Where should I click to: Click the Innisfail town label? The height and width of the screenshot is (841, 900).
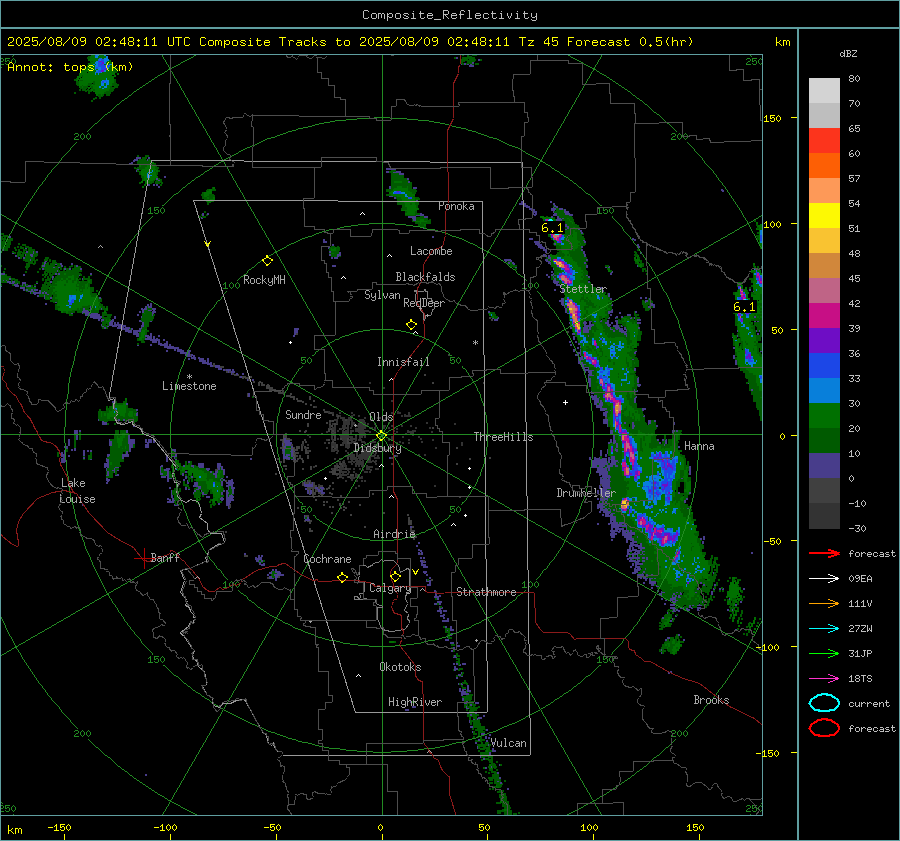(x=403, y=362)
